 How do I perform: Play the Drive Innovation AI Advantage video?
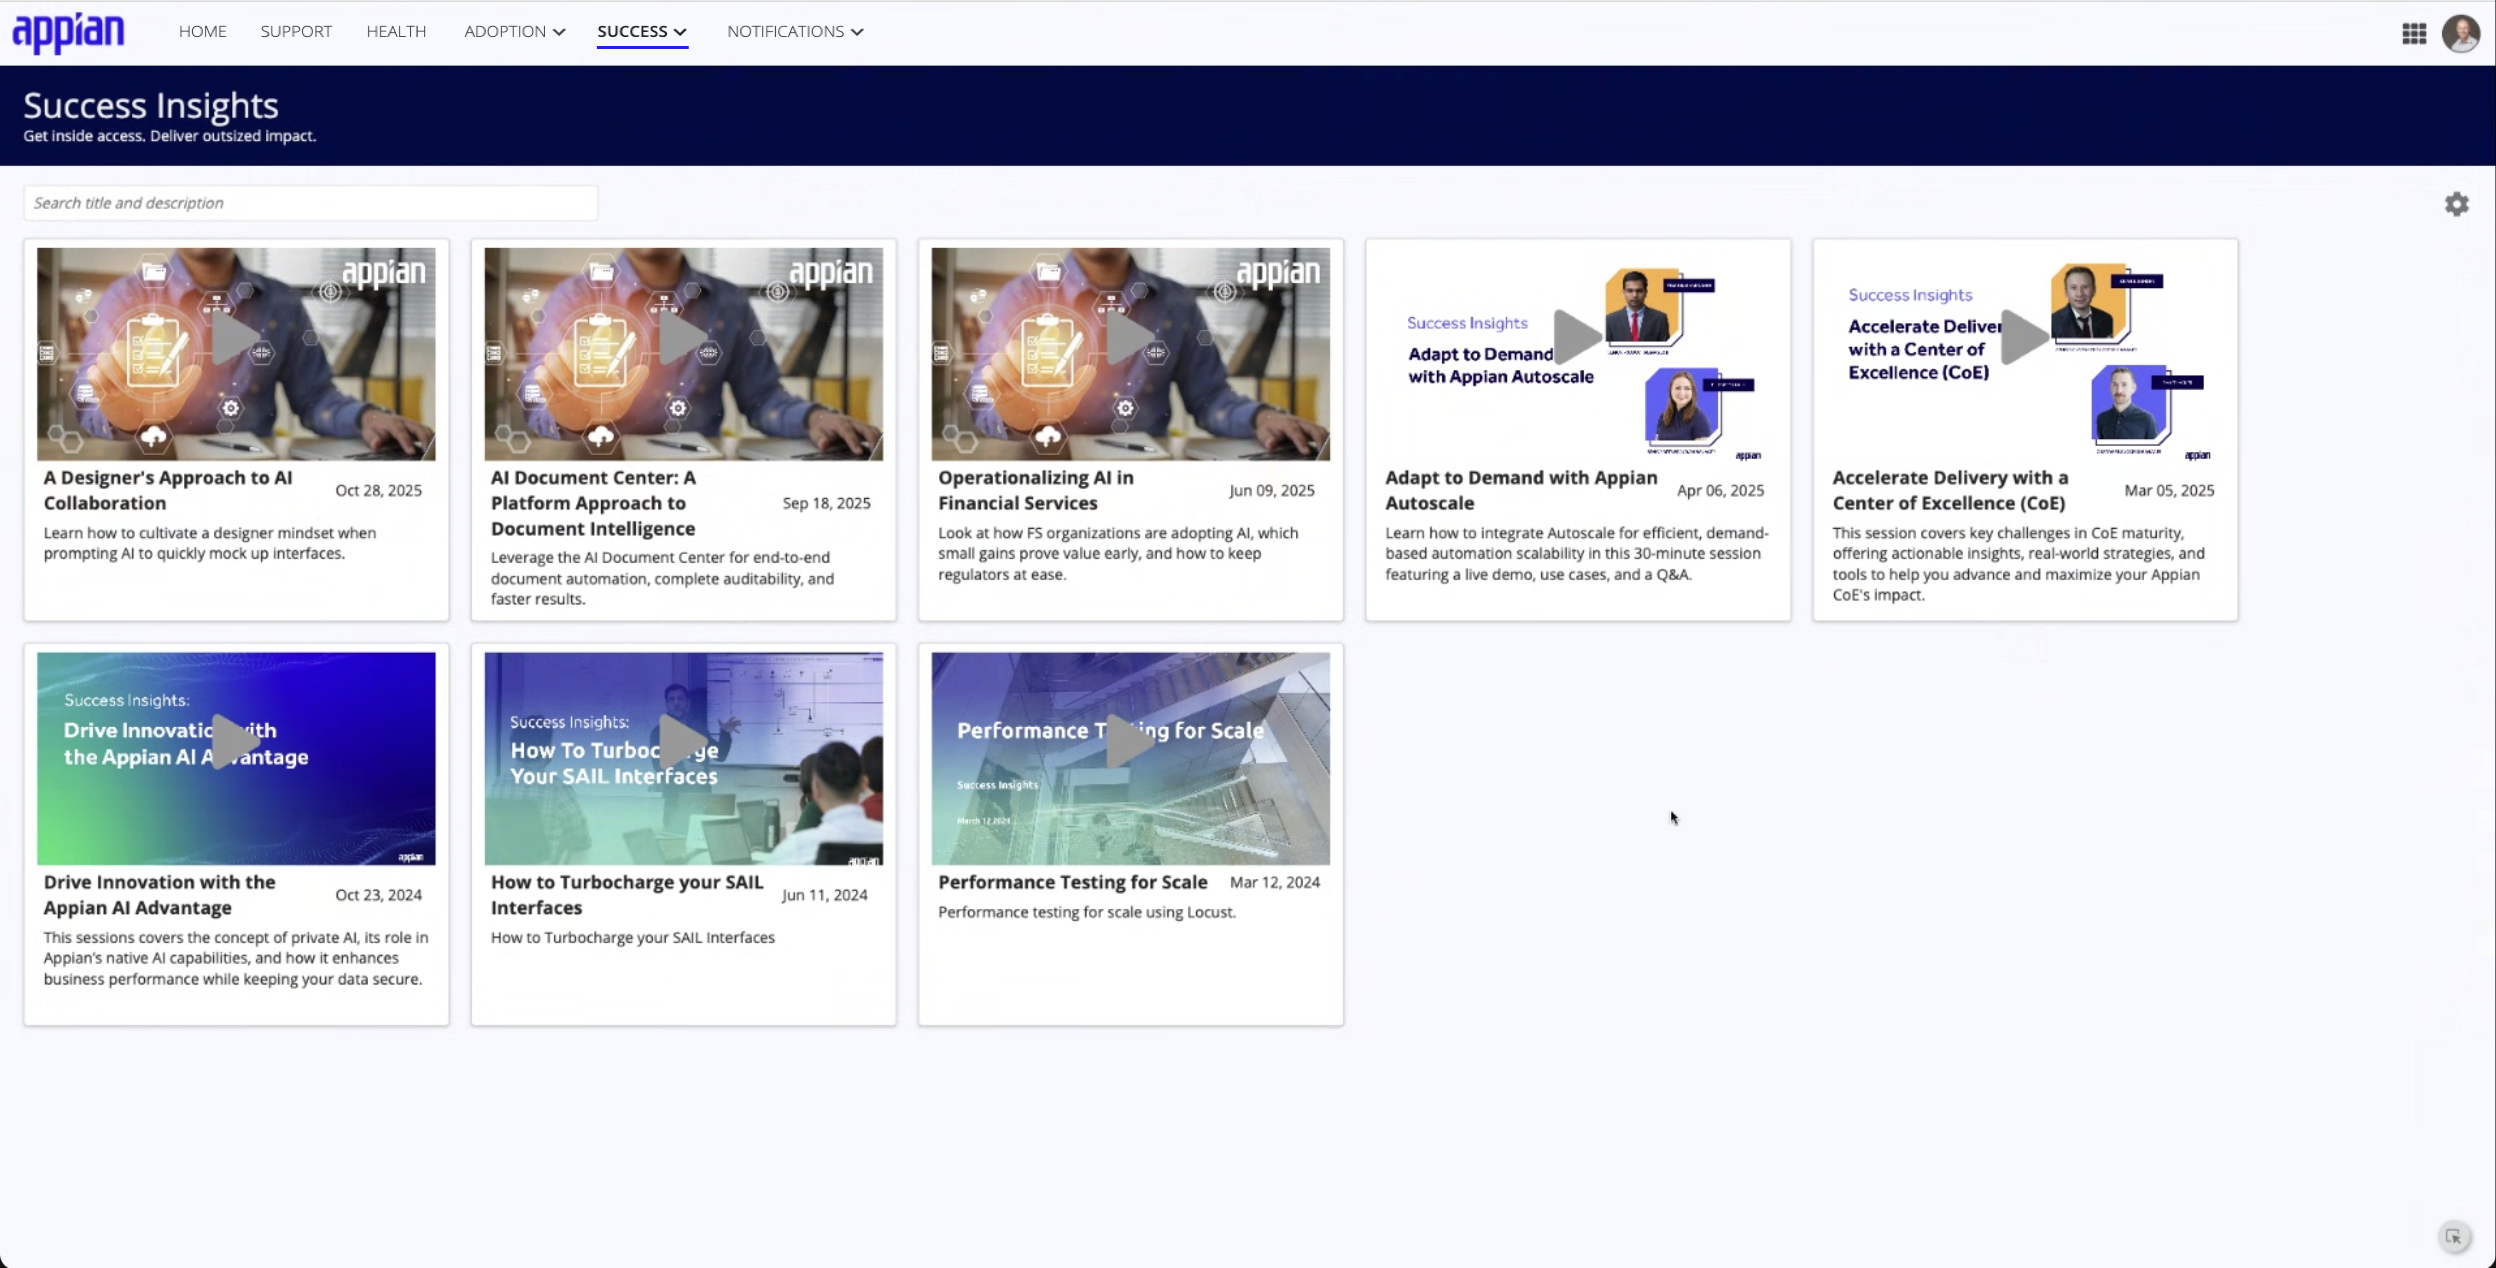click(236, 742)
